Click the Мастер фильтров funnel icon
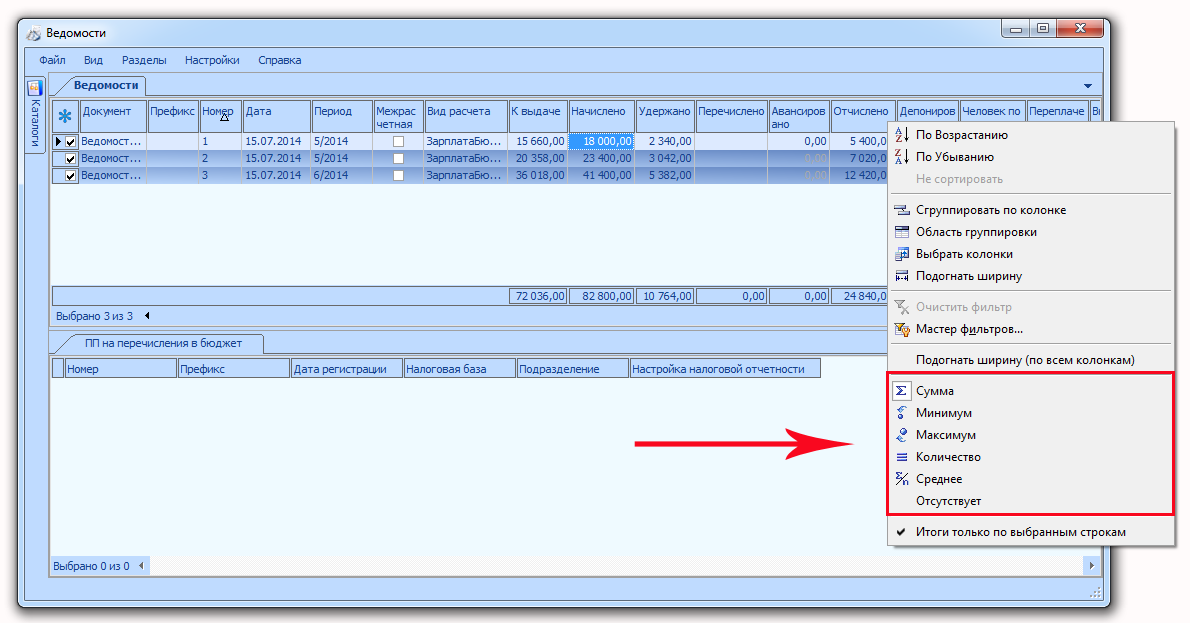The image size is (1190, 623). point(902,329)
